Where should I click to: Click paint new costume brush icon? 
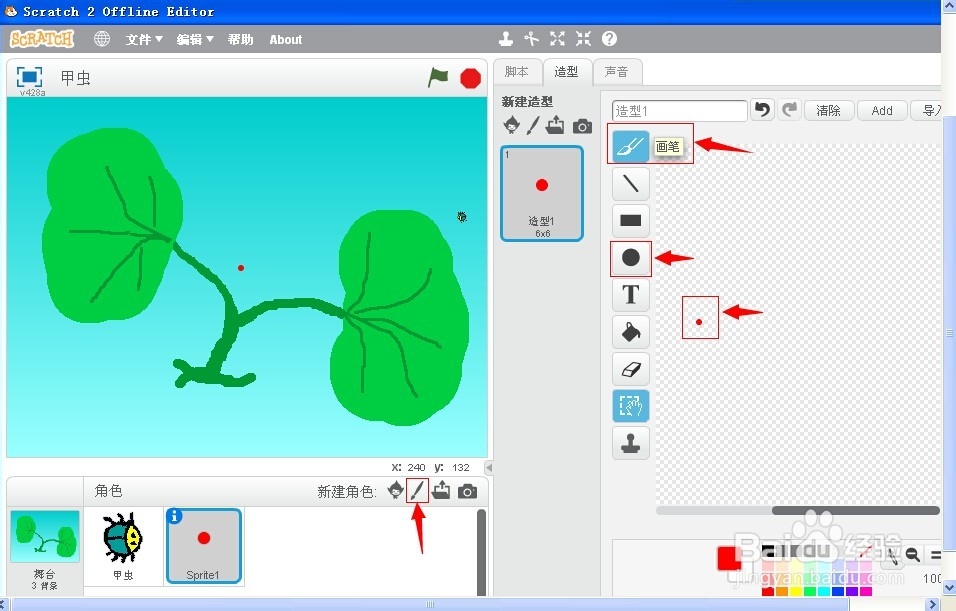pyautogui.click(x=533, y=125)
